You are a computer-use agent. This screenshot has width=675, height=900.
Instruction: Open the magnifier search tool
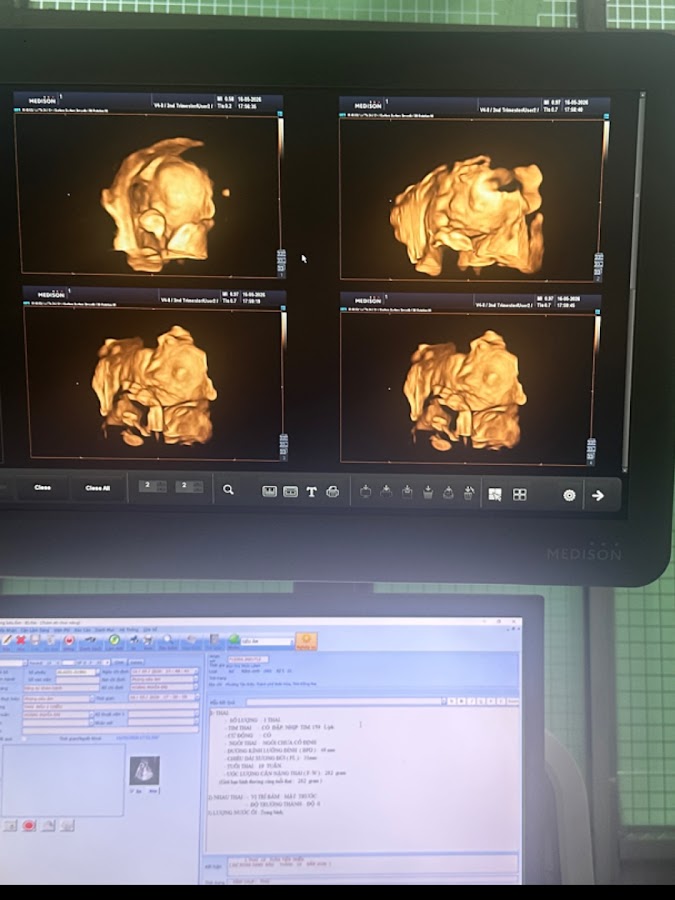(x=228, y=490)
